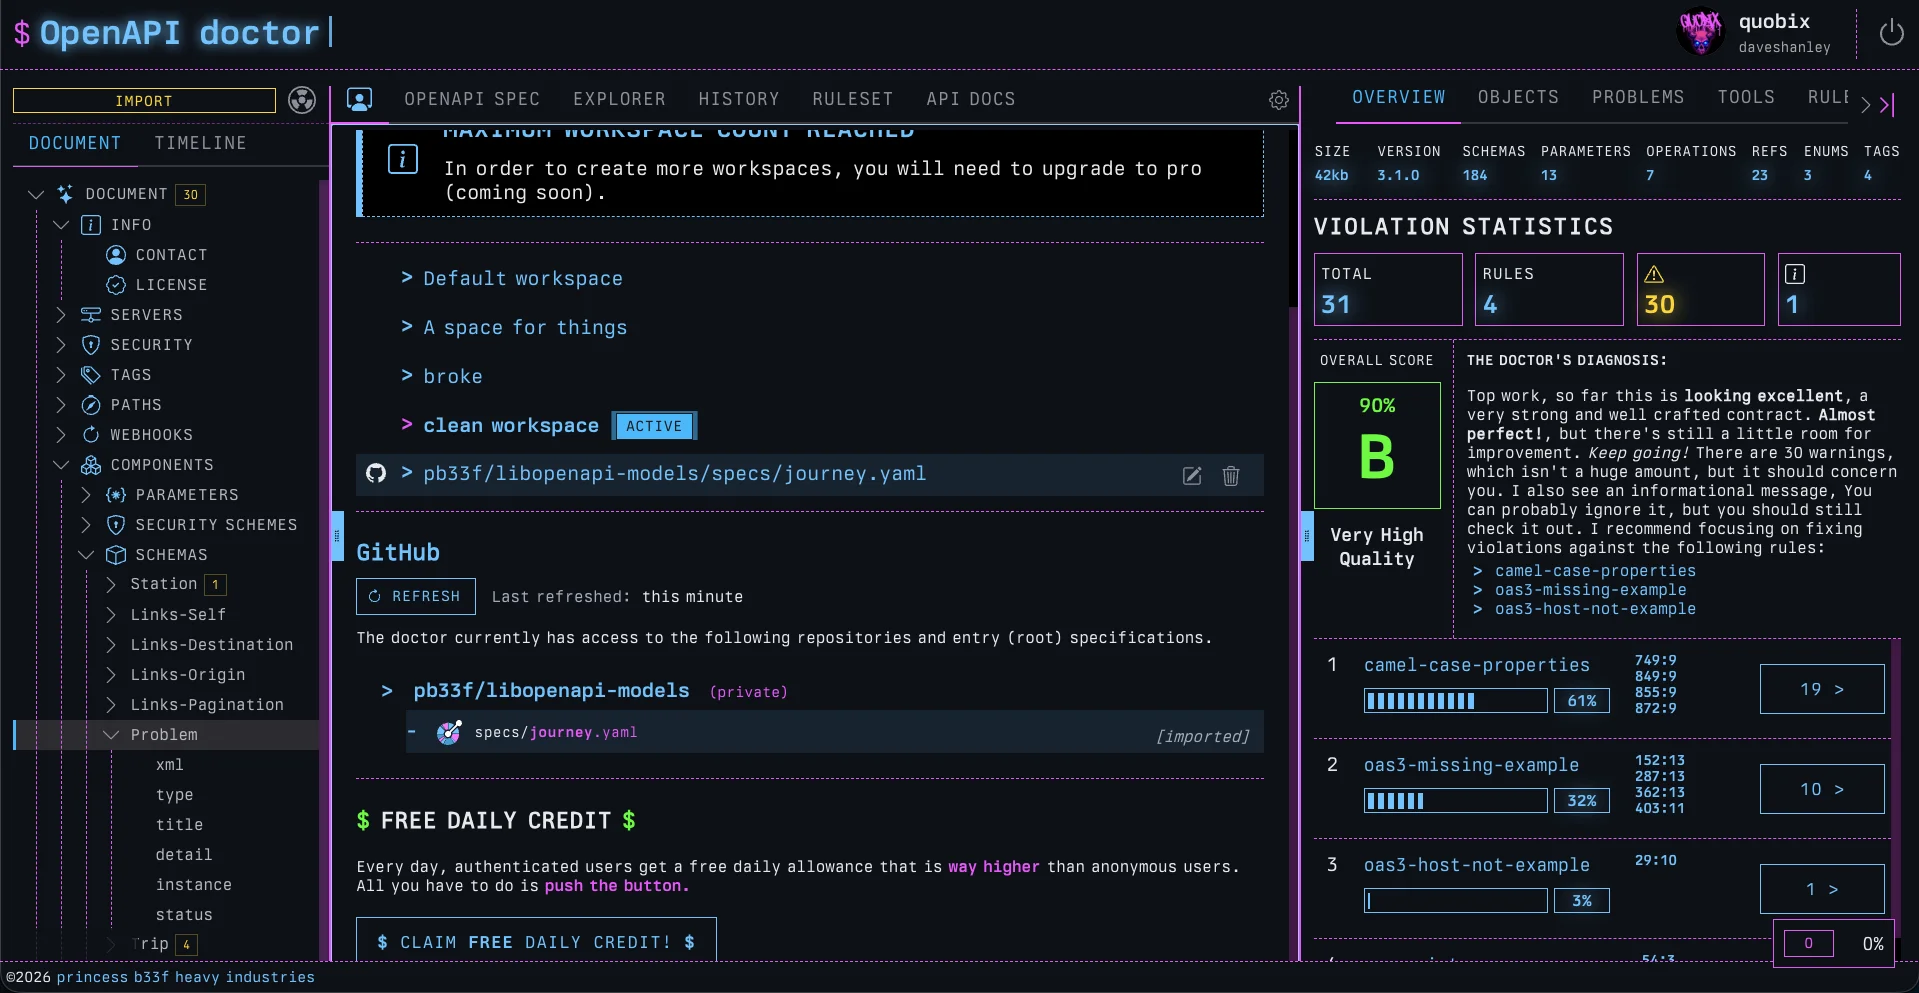
Task: Open the settings gear icon
Action: 1278,100
